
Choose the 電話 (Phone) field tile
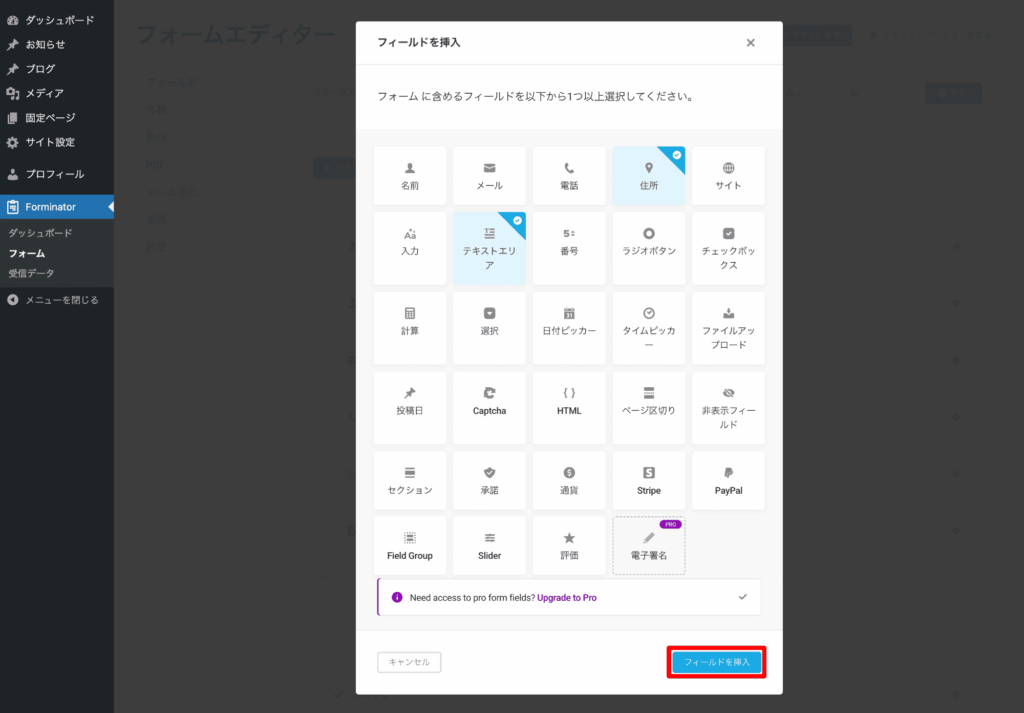coord(569,176)
